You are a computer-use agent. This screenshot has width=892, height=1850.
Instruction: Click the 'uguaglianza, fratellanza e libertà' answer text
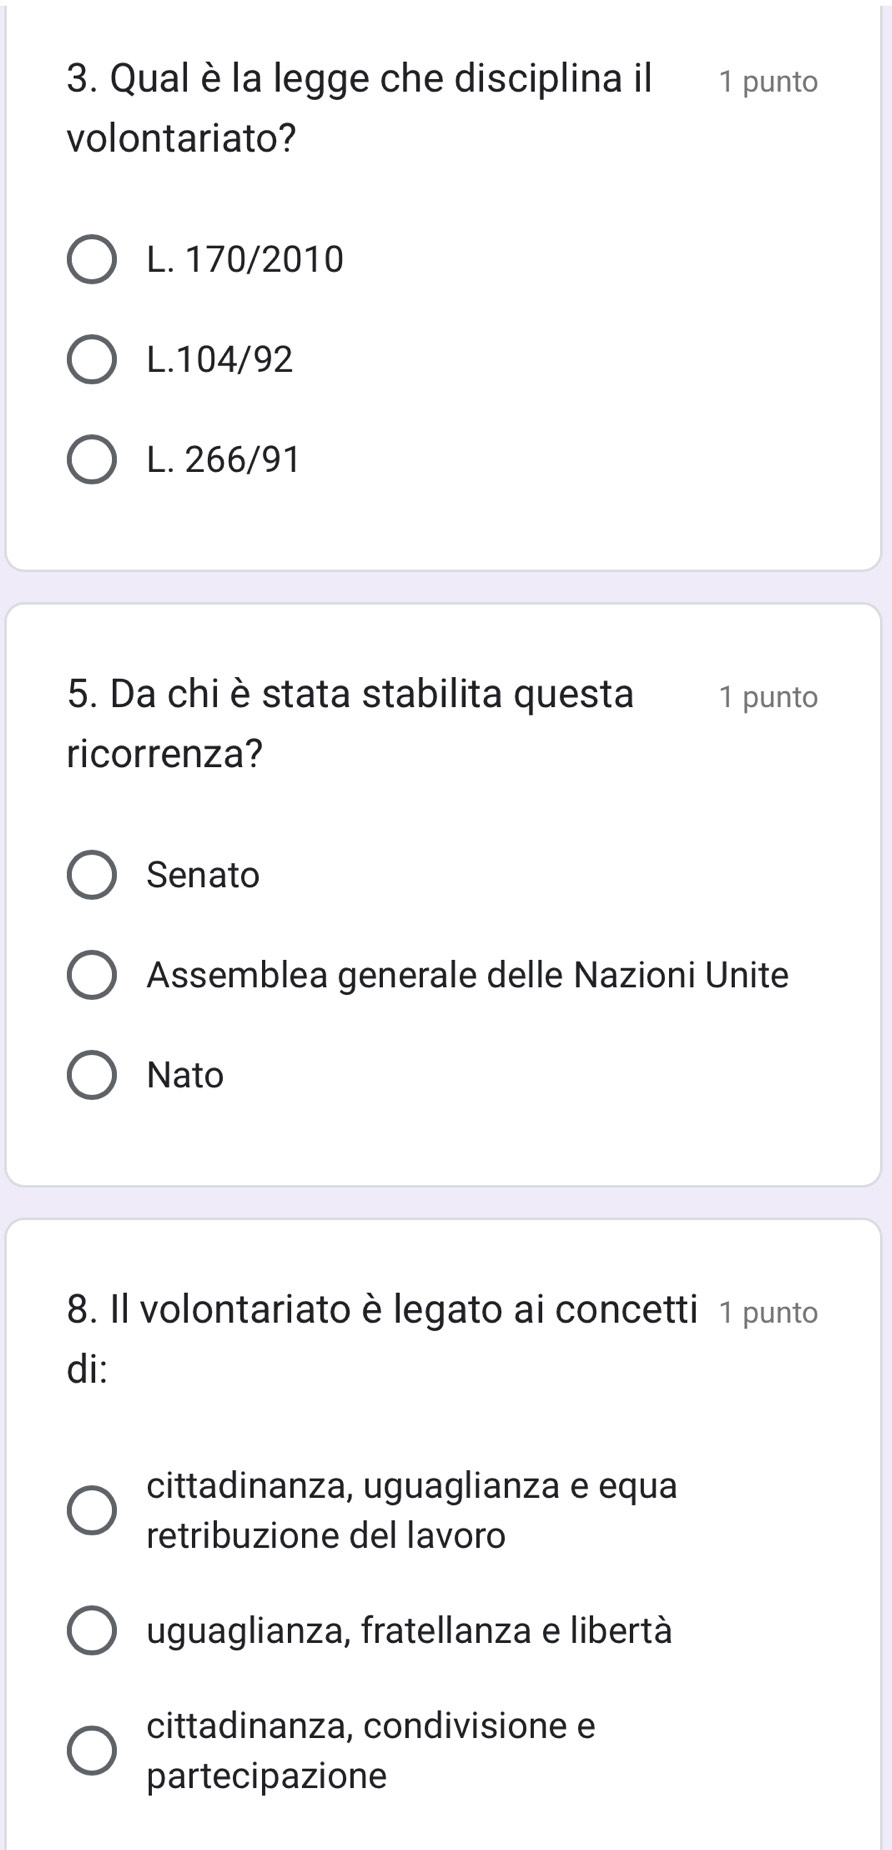pos(409,1631)
